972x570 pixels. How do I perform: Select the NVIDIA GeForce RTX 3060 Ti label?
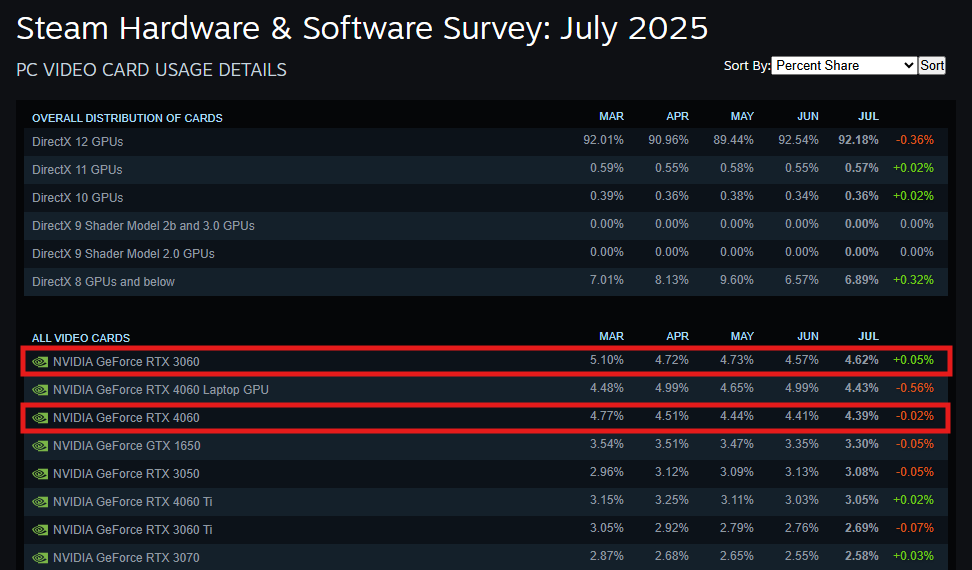coord(133,530)
